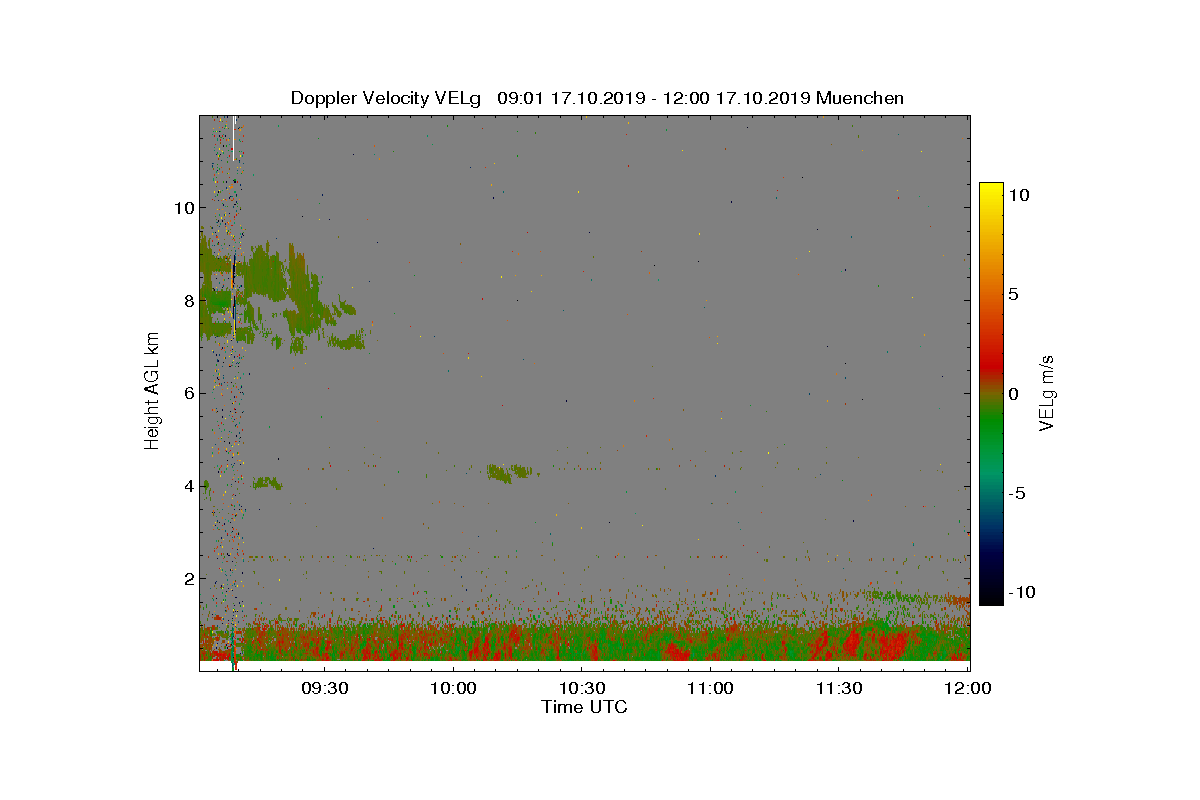Click the colorbar label '5'
Viewport: 1200px width, 800px height.
(1013, 295)
